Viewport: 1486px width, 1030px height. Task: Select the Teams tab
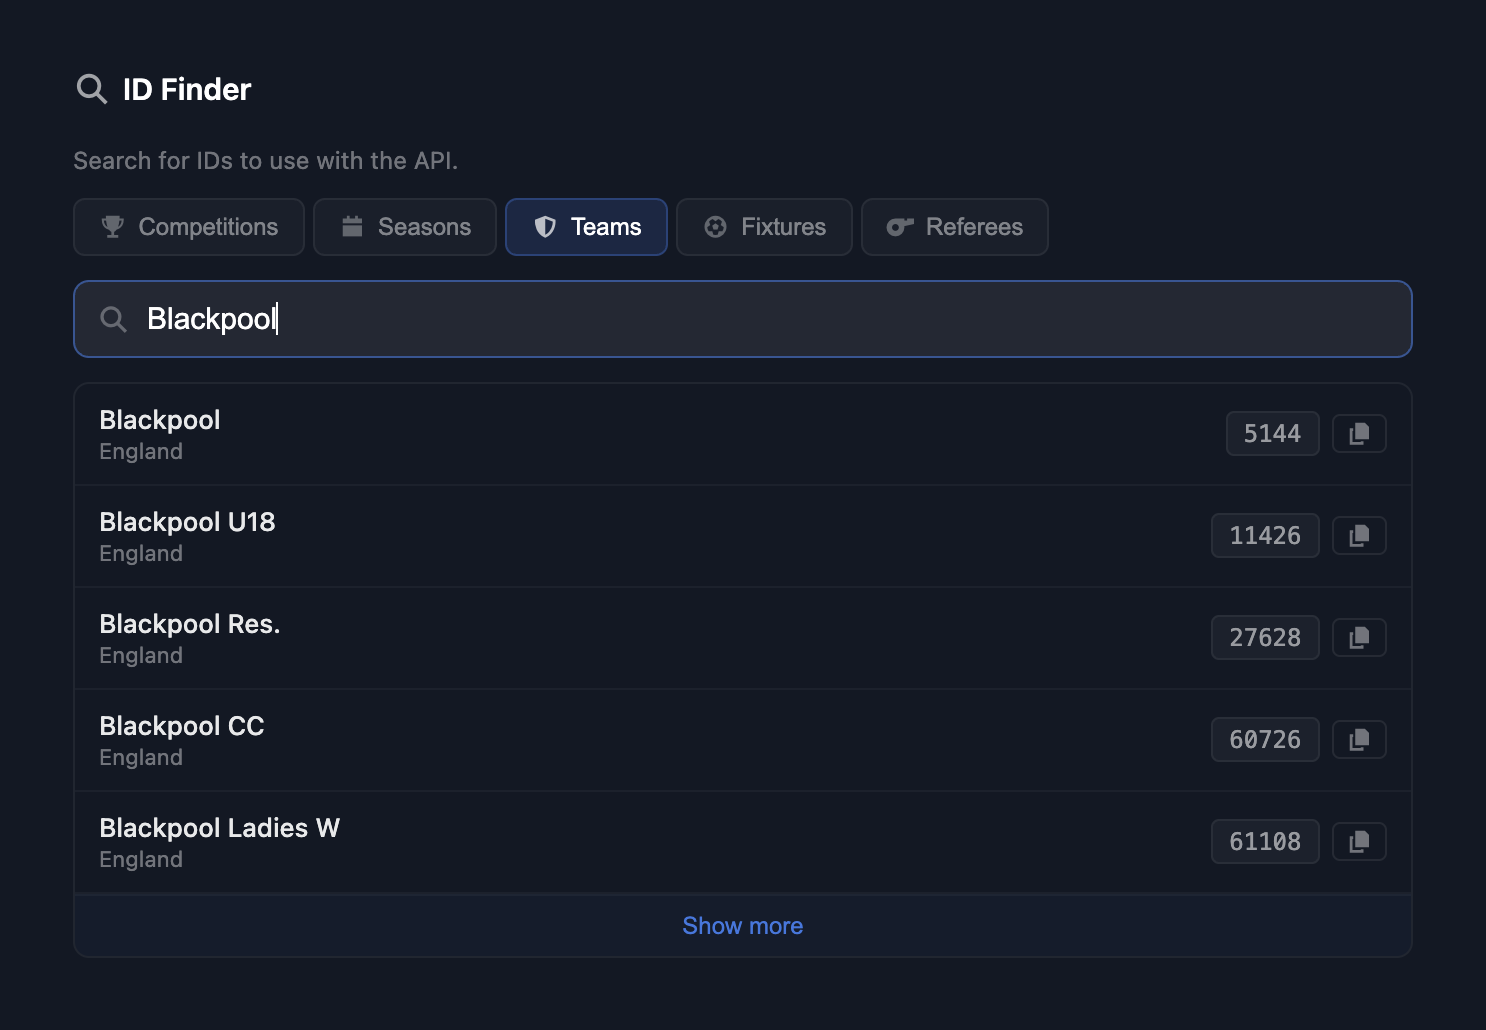click(586, 227)
